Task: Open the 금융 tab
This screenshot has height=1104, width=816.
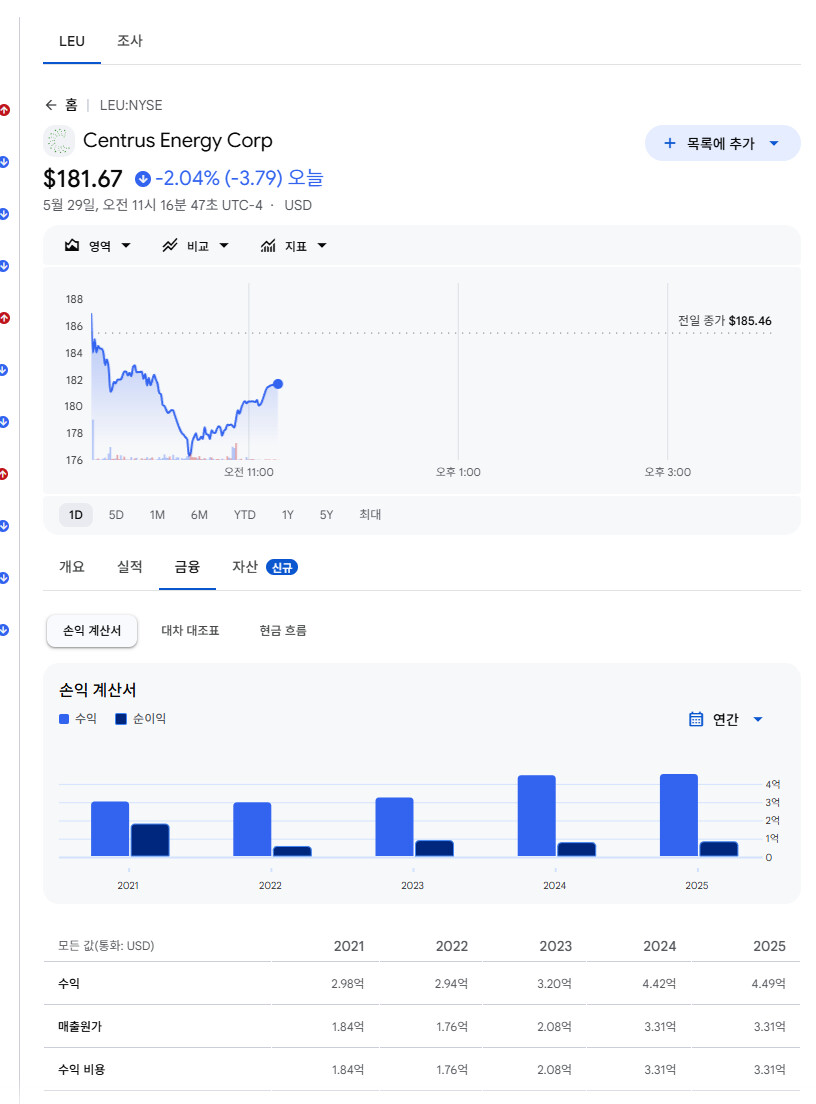Action: pyautogui.click(x=187, y=567)
